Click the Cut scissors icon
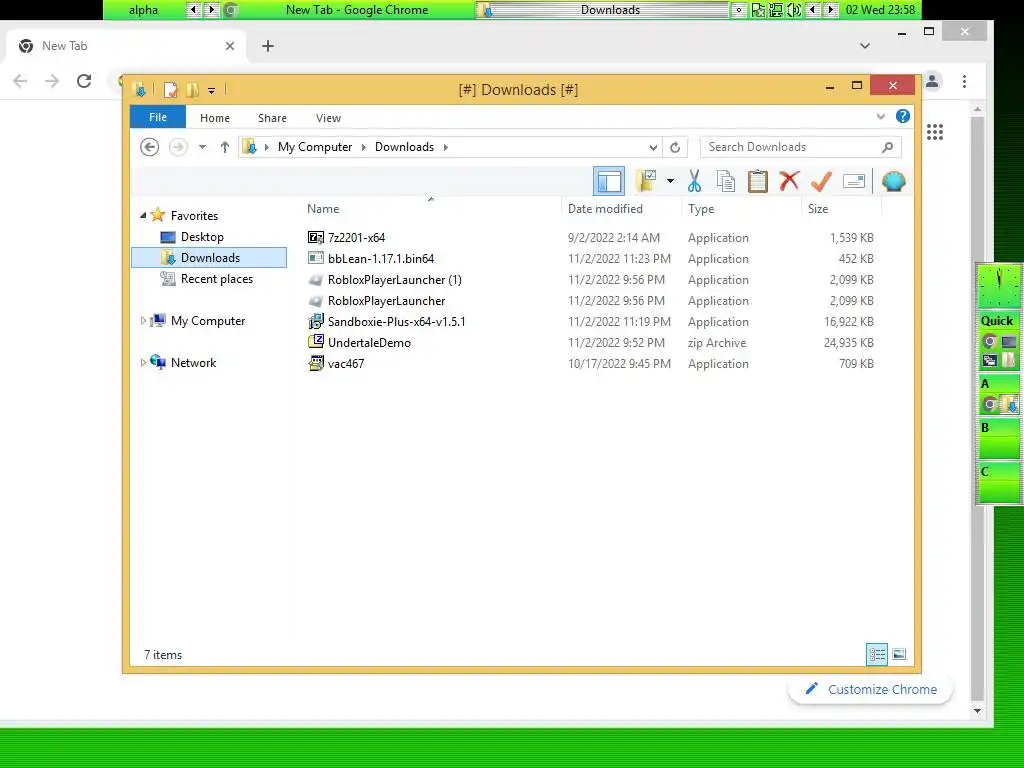 coord(694,181)
